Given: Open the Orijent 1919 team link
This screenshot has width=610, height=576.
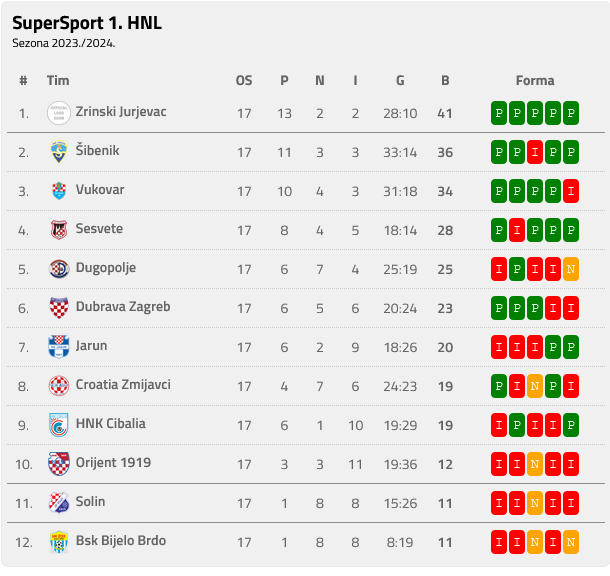Looking at the screenshot, I should click(113, 463).
